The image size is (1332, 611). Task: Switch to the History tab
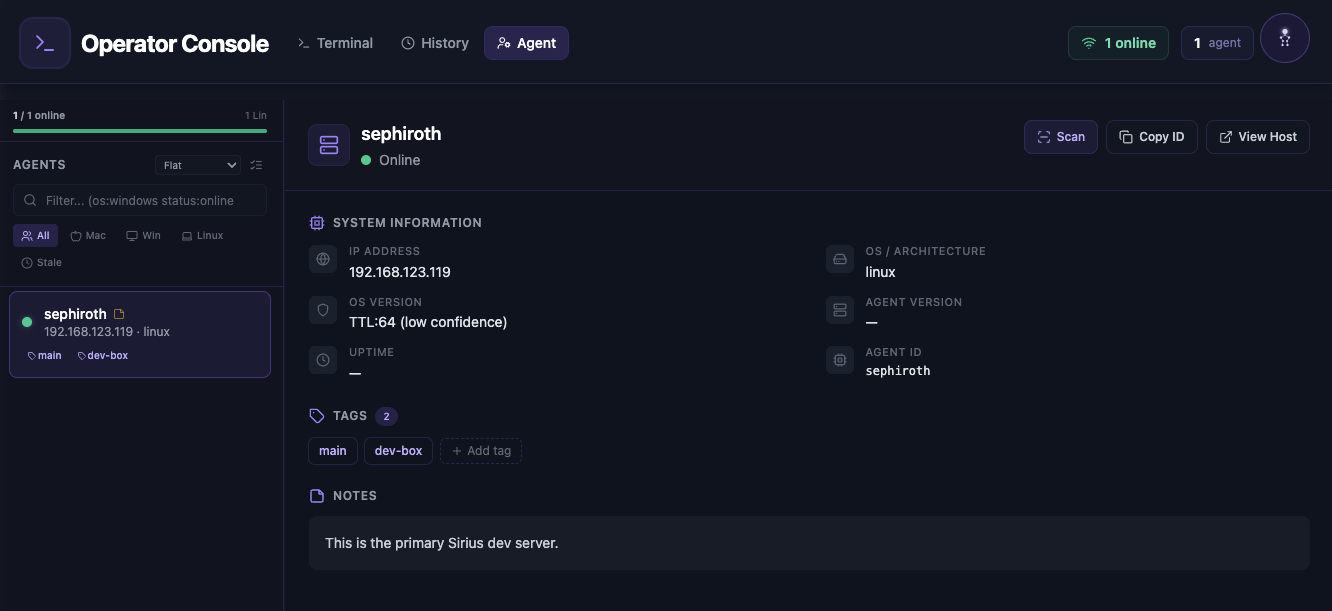click(434, 43)
